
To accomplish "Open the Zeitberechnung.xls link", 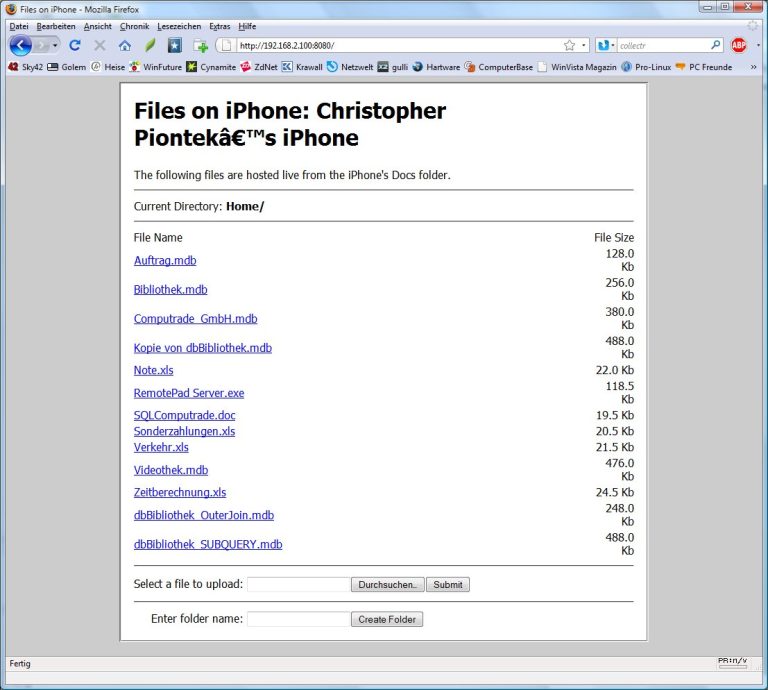I will pyautogui.click(x=180, y=492).
